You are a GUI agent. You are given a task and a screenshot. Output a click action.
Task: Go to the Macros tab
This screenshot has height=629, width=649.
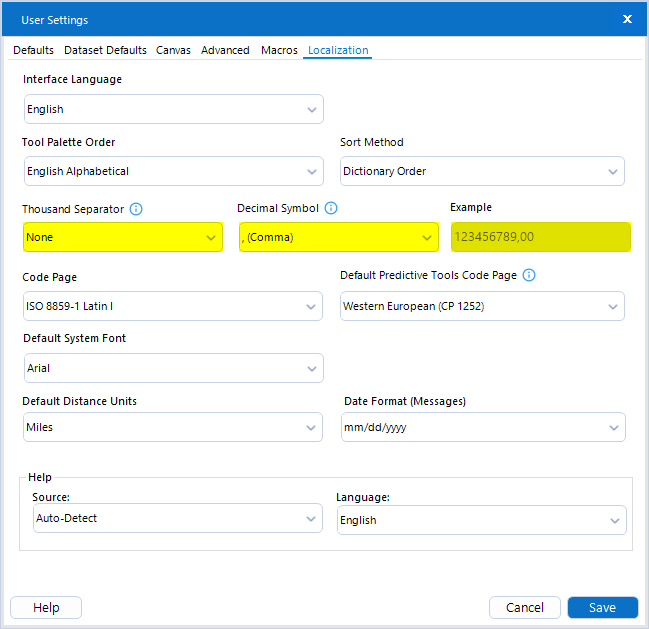pos(279,50)
